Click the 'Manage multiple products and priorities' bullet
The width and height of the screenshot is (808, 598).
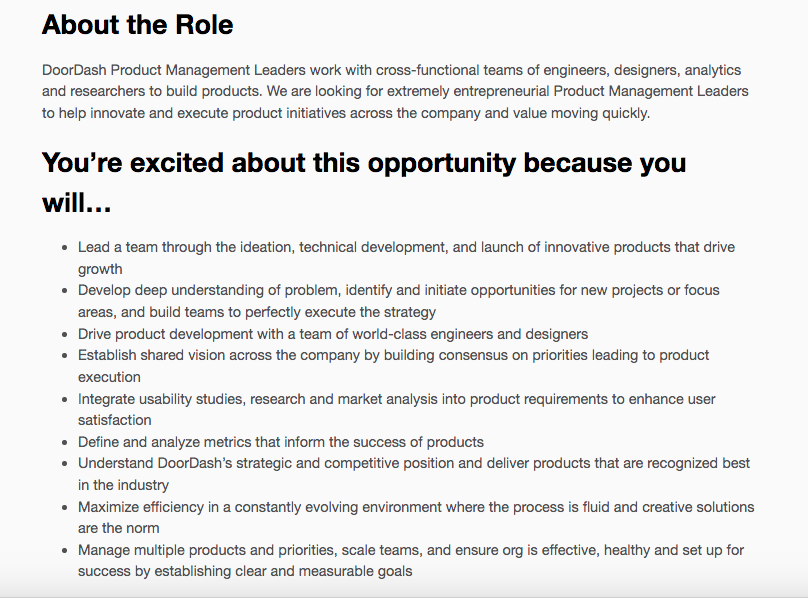coord(411,560)
